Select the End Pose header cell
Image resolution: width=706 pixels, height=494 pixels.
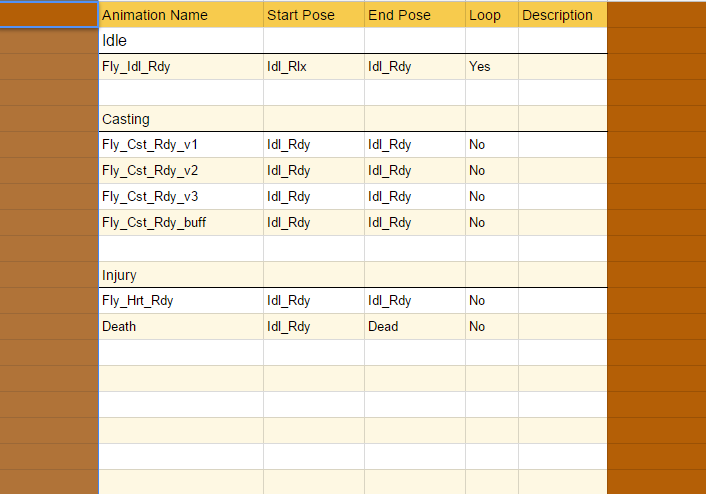(x=414, y=15)
